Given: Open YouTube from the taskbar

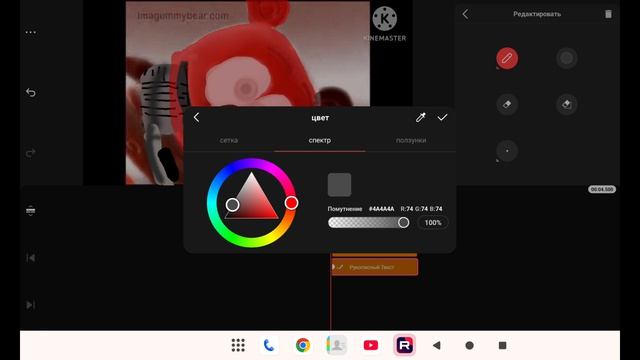Looking at the screenshot, I should (371, 345).
